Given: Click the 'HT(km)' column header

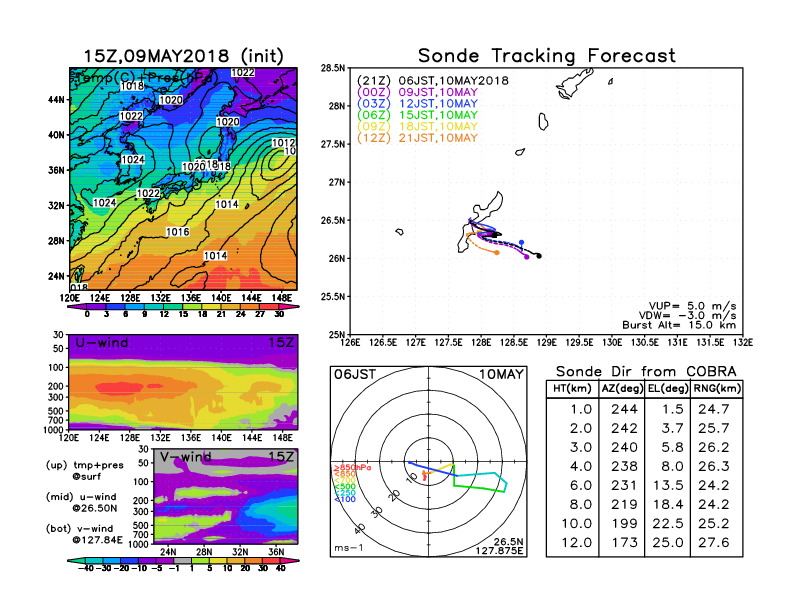Looking at the screenshot, I should (x=572, y=389).
